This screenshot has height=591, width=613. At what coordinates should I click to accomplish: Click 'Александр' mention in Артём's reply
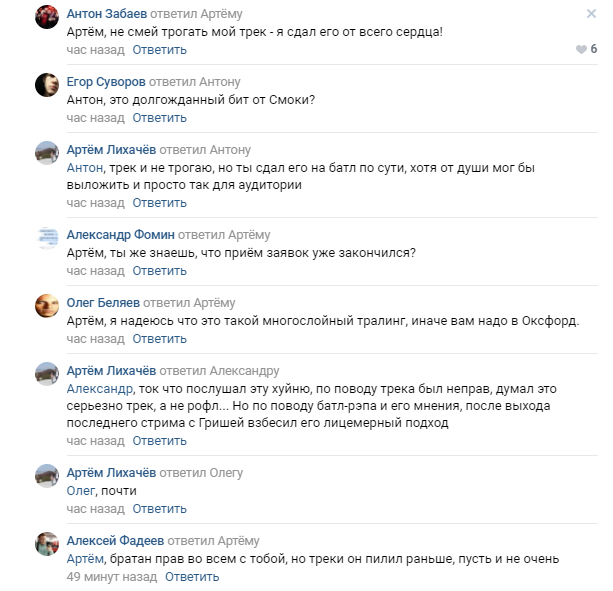99,389
